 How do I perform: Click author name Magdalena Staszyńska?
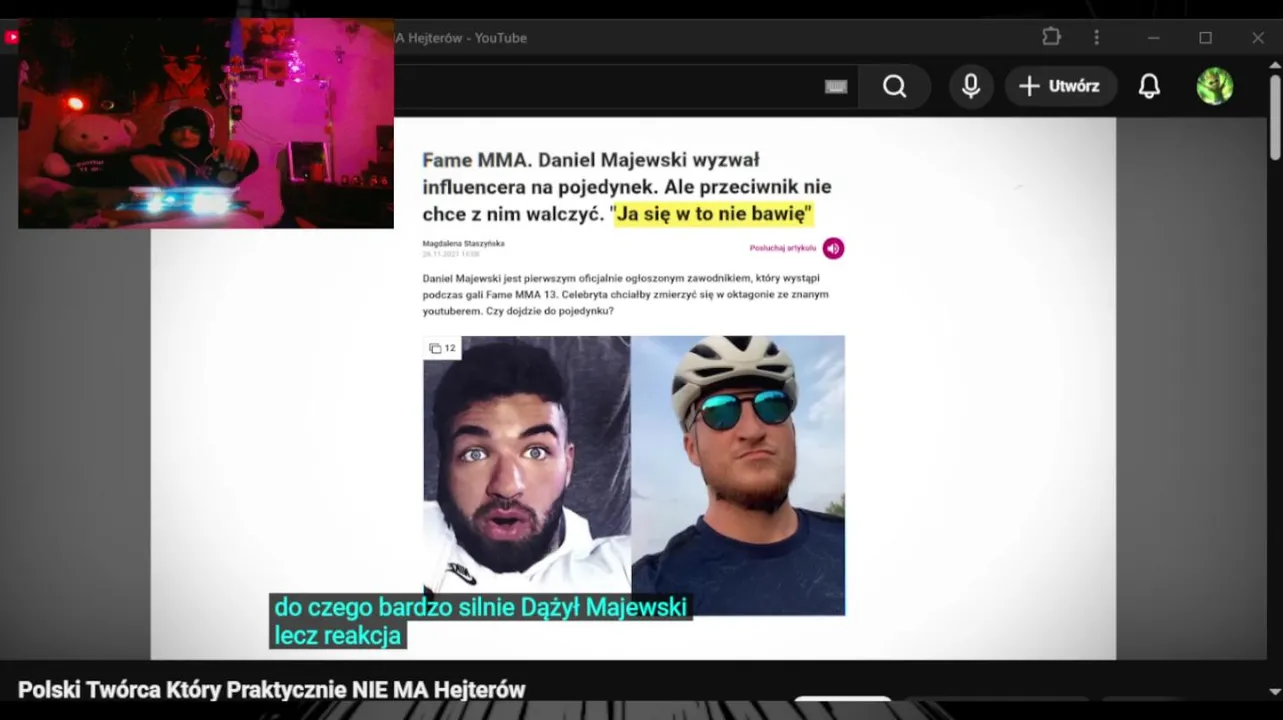pyautogui.click(x=463, y=243)
